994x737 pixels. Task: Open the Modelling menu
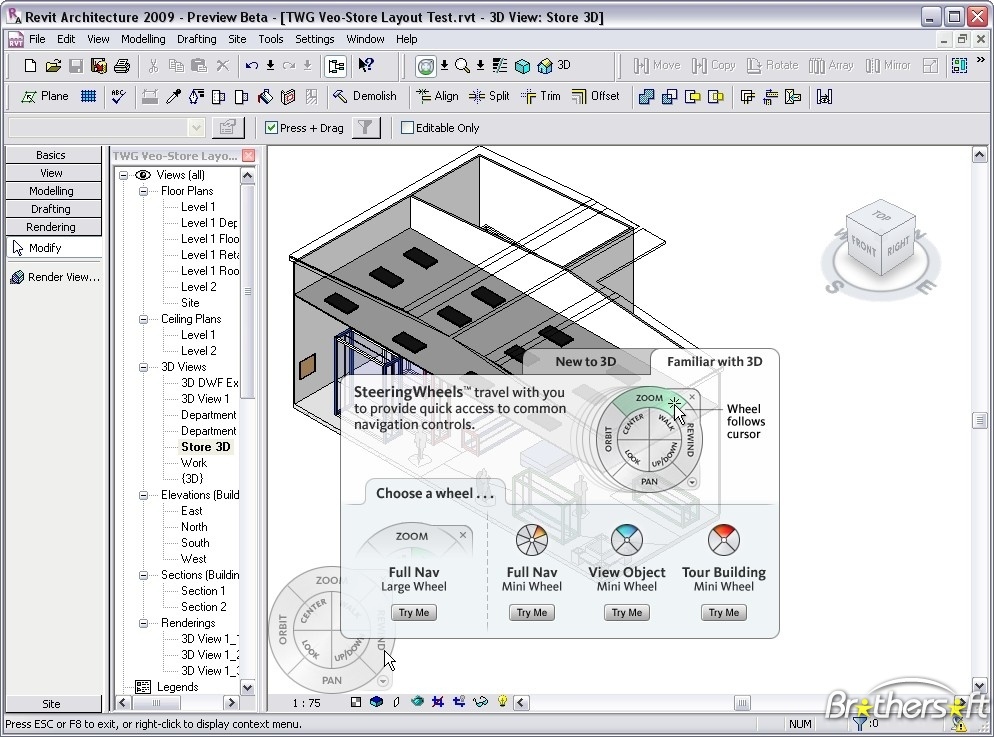142,39
